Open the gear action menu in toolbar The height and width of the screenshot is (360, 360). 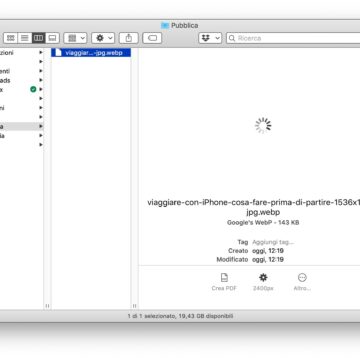pos(103,38)
